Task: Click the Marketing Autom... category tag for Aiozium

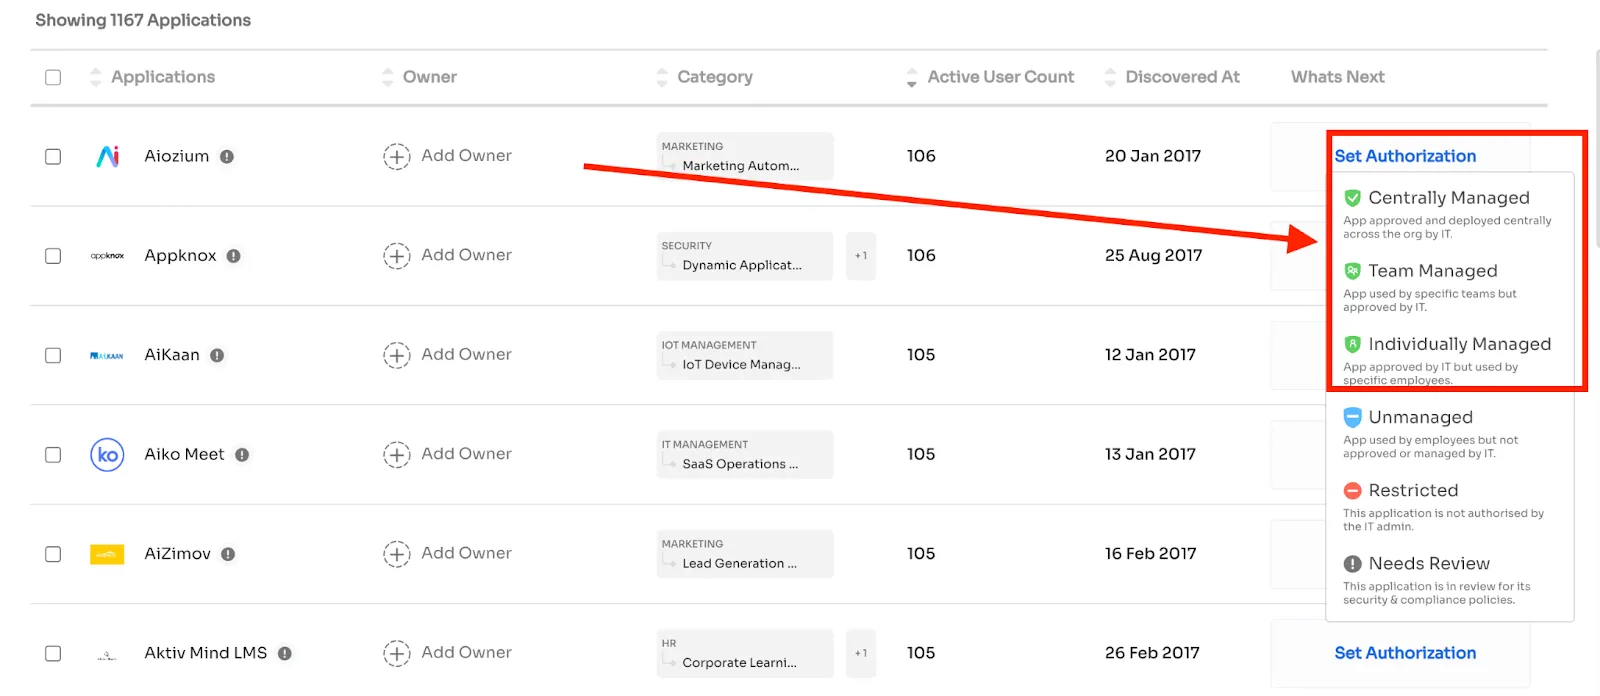Action: click(745, 157)
